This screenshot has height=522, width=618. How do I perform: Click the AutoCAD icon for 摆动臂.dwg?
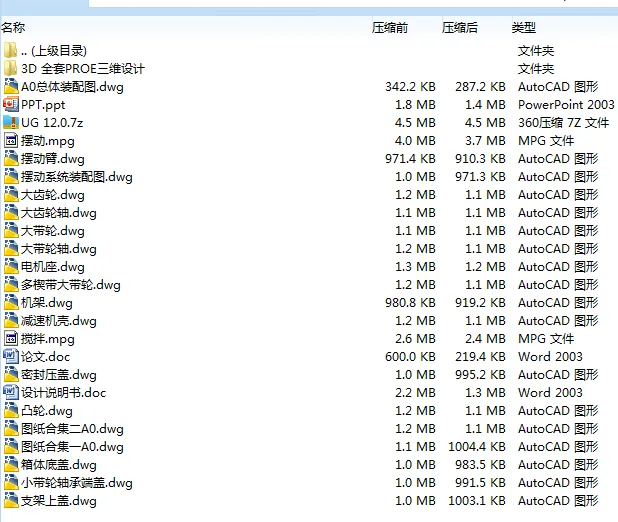(x=11, y=158)
